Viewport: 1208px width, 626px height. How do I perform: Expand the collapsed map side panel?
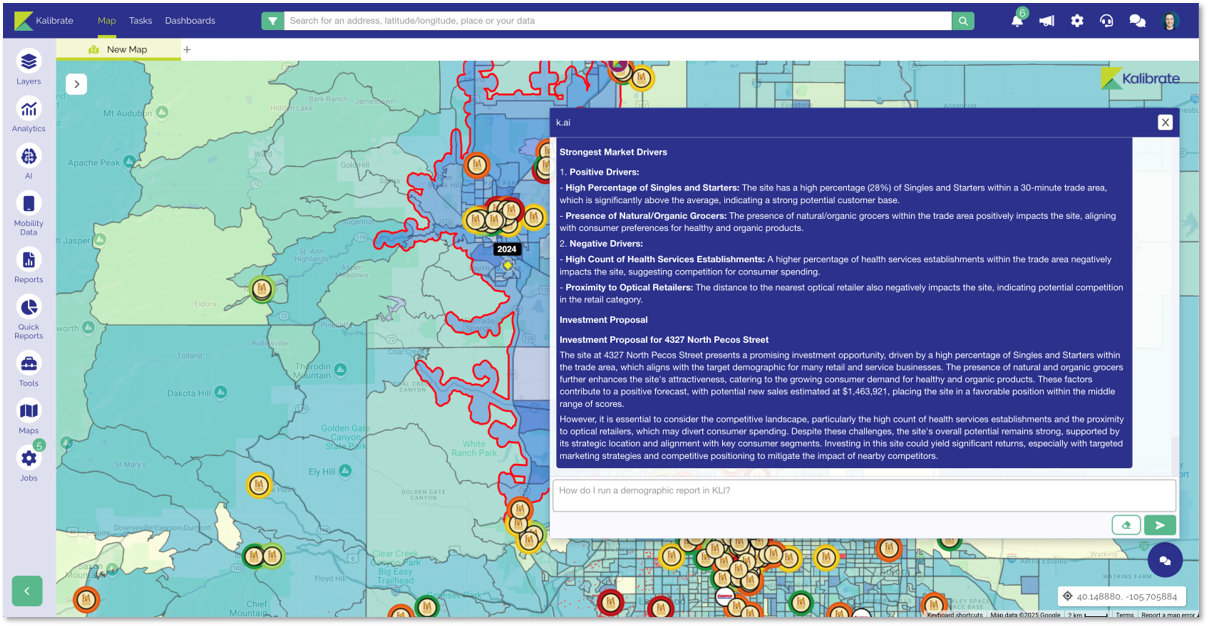[x=77, y=84]
